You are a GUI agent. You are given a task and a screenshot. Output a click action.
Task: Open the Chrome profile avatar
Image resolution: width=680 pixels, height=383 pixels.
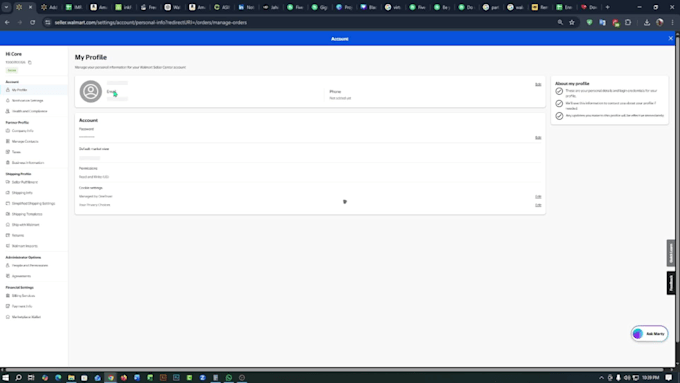(660, 23)
